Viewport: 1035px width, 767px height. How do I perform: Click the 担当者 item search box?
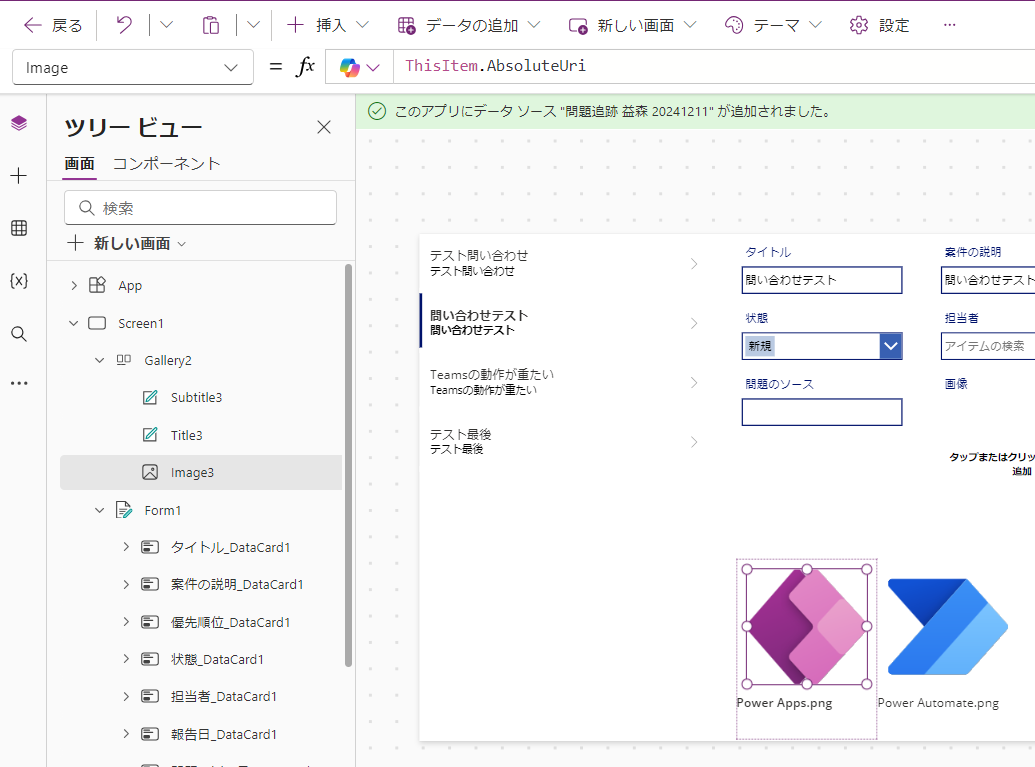[987, 346]
